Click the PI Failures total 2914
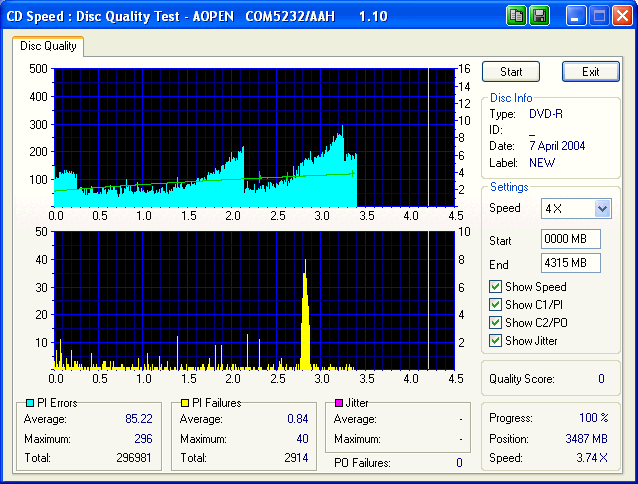638x484 pixels. coord(296,458)
